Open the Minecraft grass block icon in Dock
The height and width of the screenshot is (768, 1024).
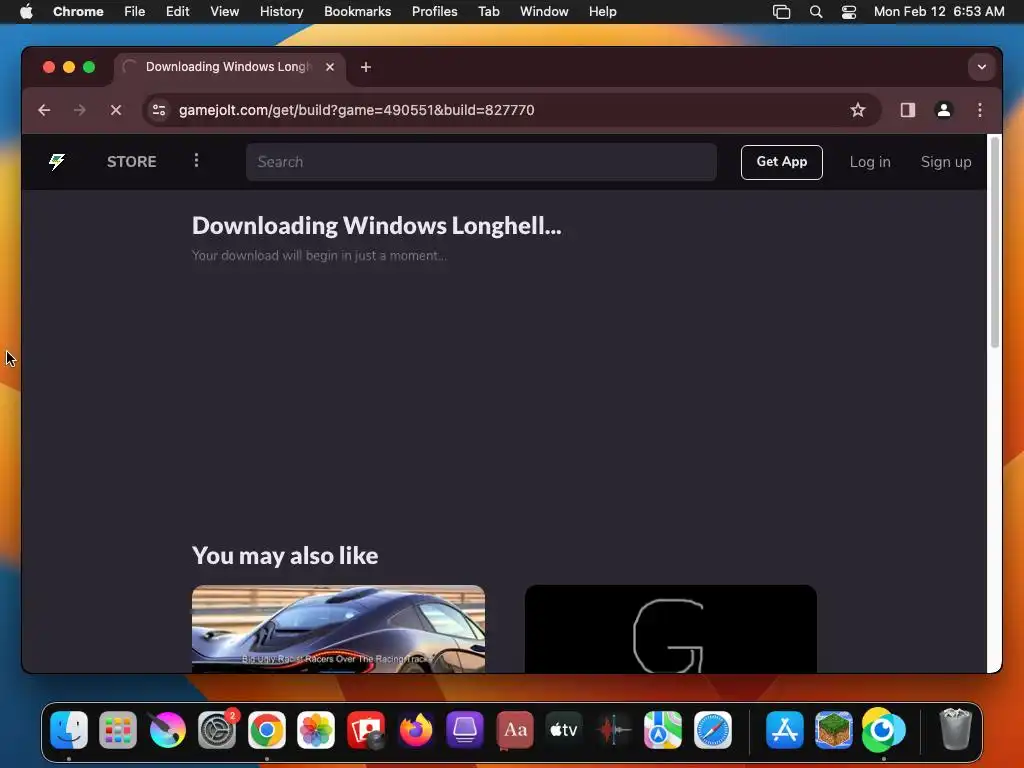click(x=834, y=729)
